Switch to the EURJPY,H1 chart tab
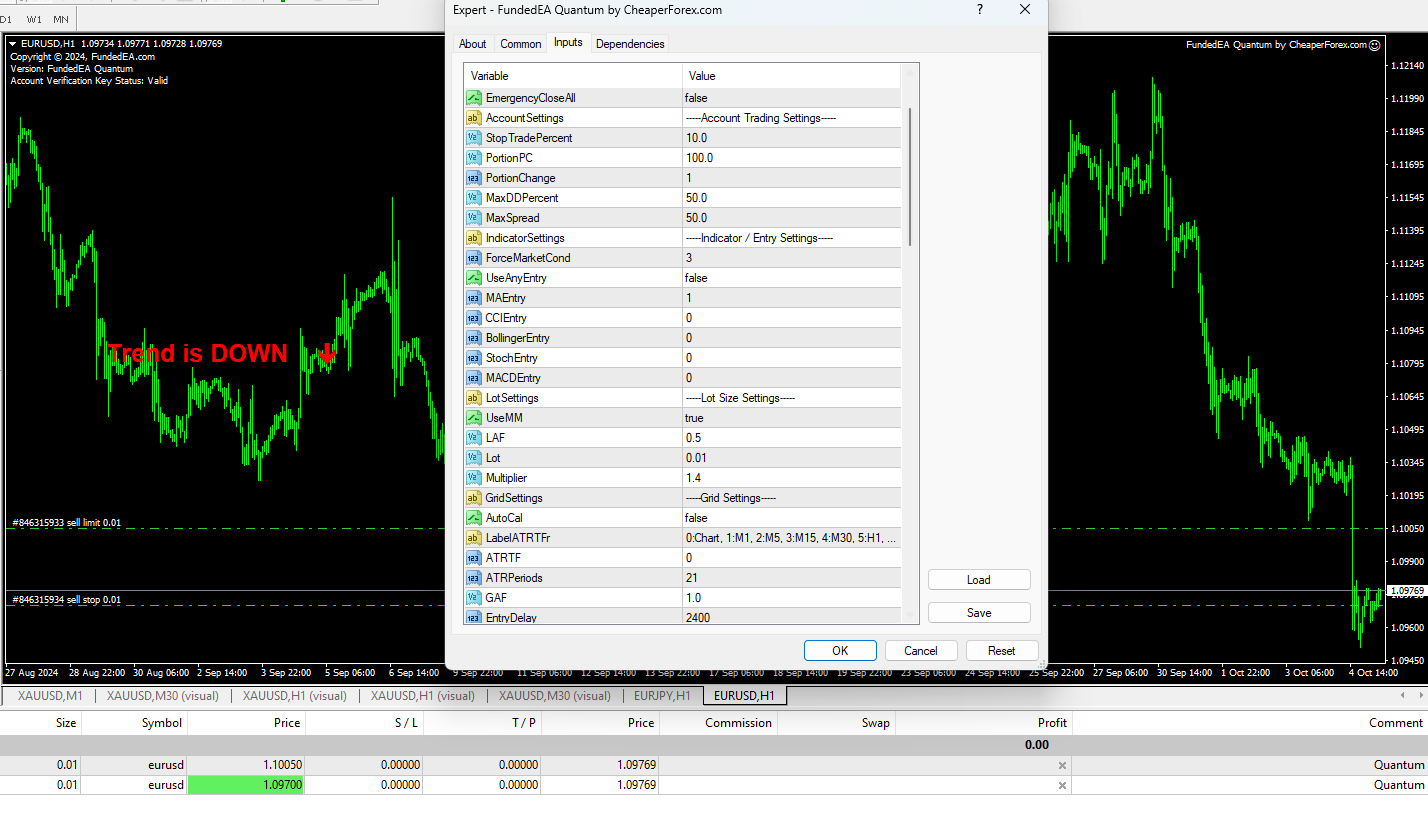The image size is (1428, 829). point(662,696)
